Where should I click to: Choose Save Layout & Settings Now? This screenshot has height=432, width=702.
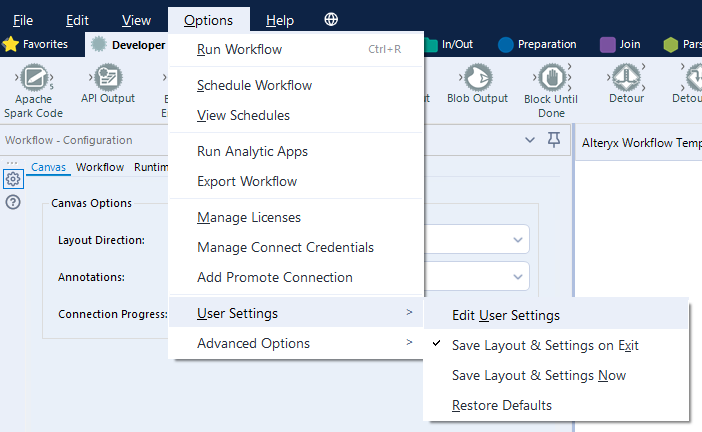click(x=556, y=375)
